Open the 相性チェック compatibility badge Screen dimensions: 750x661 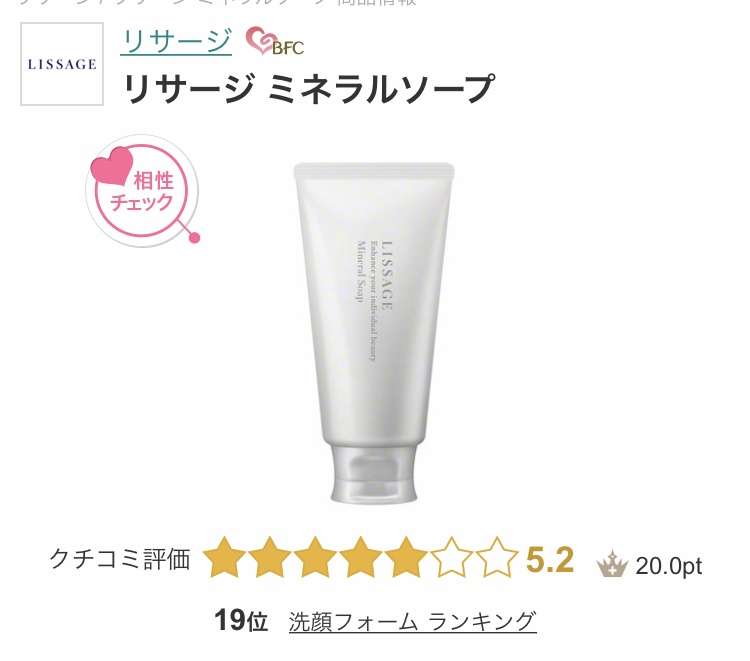pos(143,191)
